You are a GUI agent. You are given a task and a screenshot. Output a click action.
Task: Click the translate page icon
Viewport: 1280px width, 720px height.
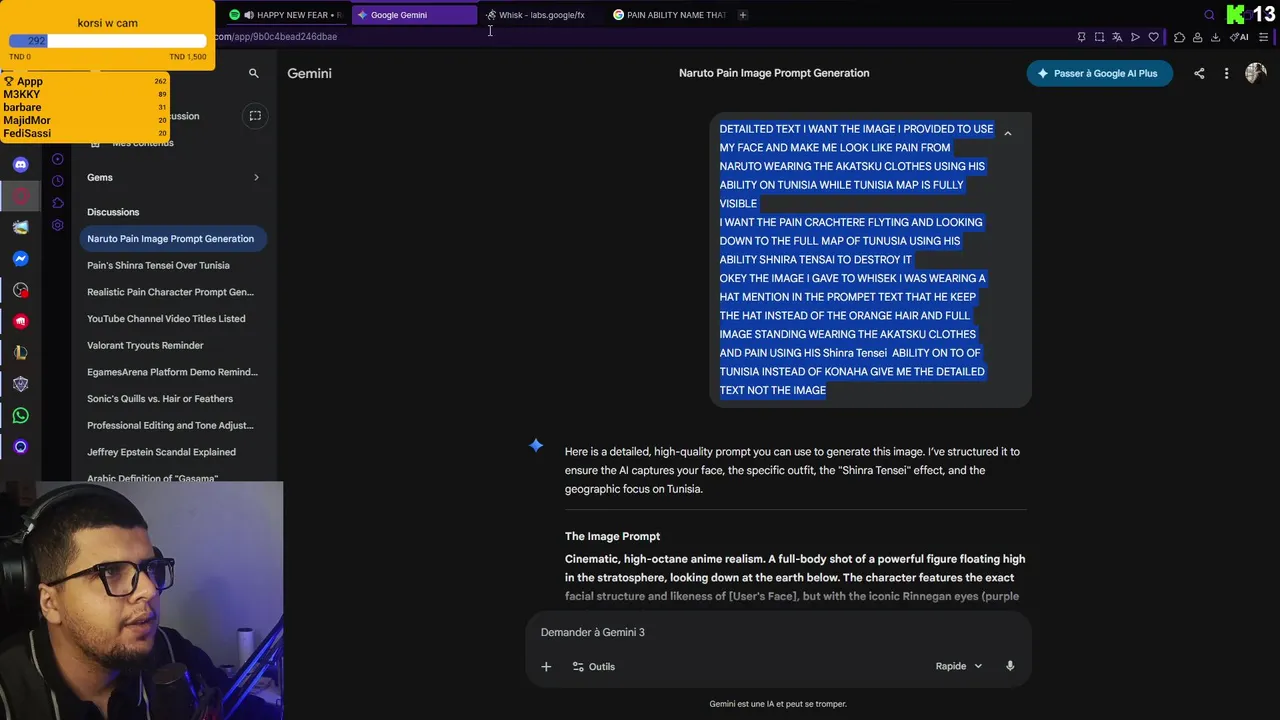pos(1117,37)
